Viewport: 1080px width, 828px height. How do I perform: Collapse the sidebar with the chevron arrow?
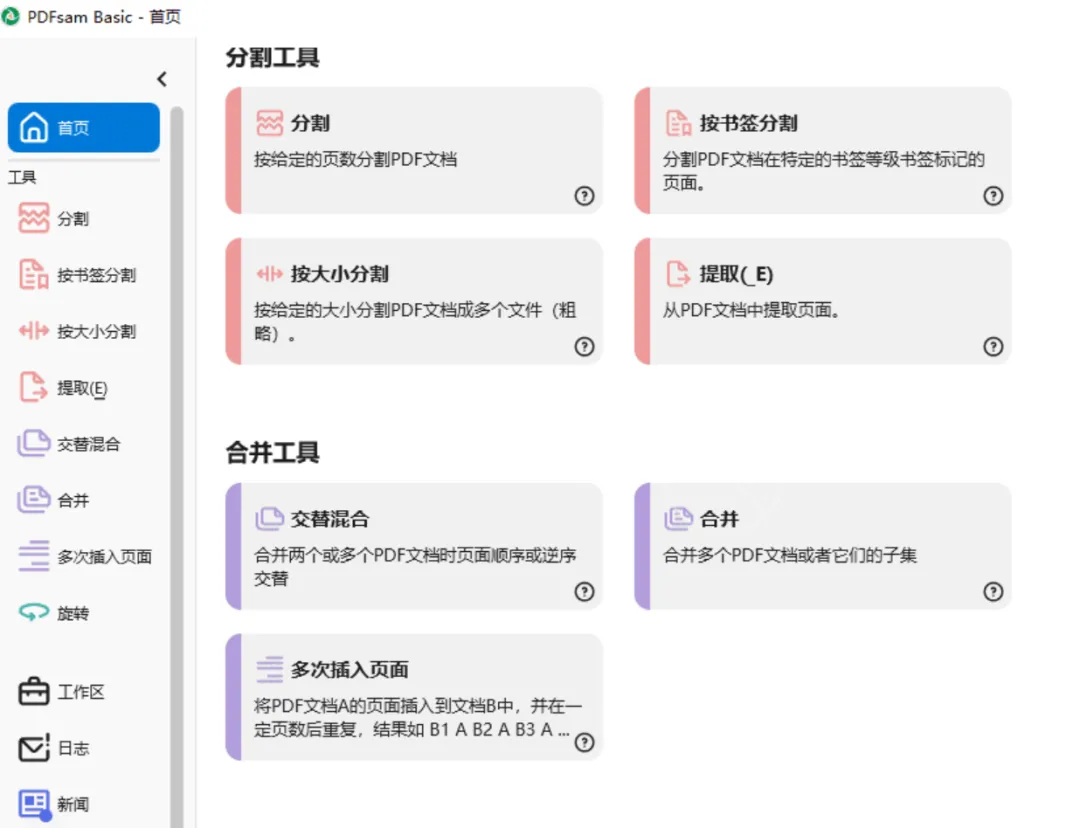[x=162, y=79]
